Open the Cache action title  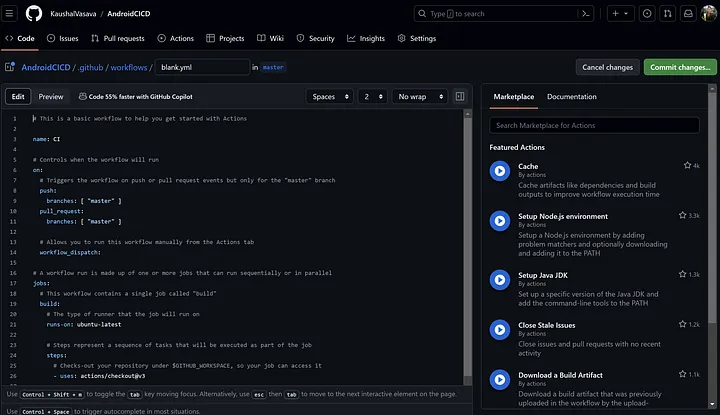pyautogui.click(x=528, y=166)
